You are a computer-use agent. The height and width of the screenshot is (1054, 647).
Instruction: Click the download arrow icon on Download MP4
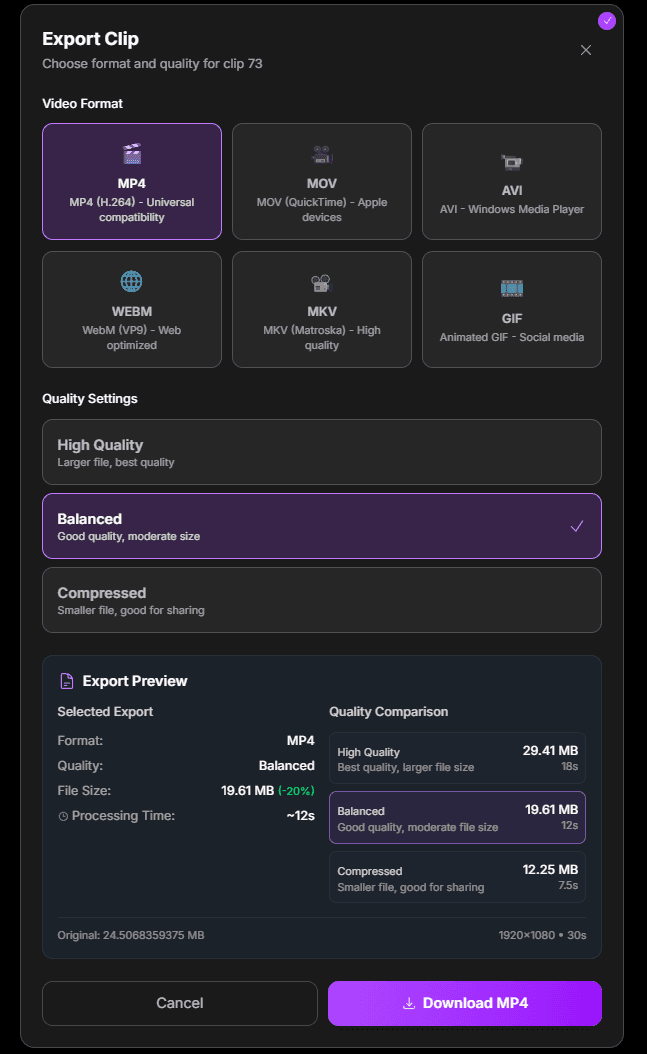click(410, 1003)
